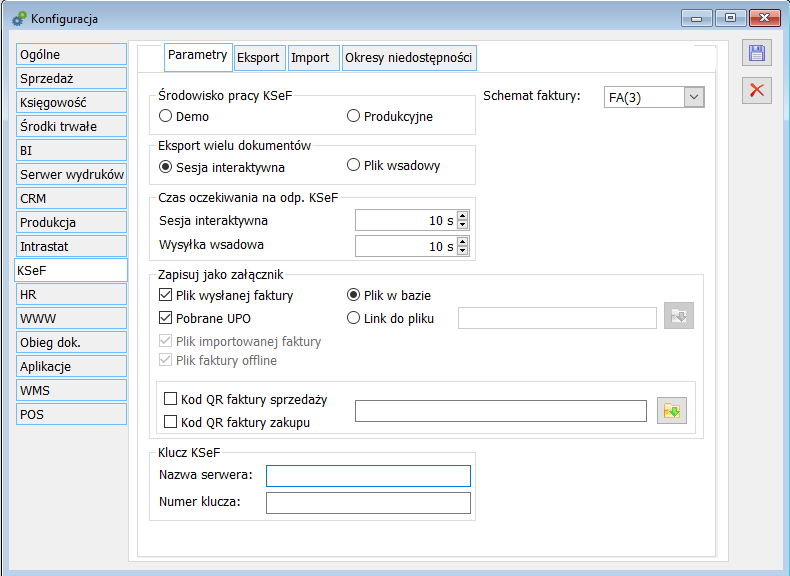Choose Plik wsadowy export mode
Viewport: 790px width, 576px height.
353,165
